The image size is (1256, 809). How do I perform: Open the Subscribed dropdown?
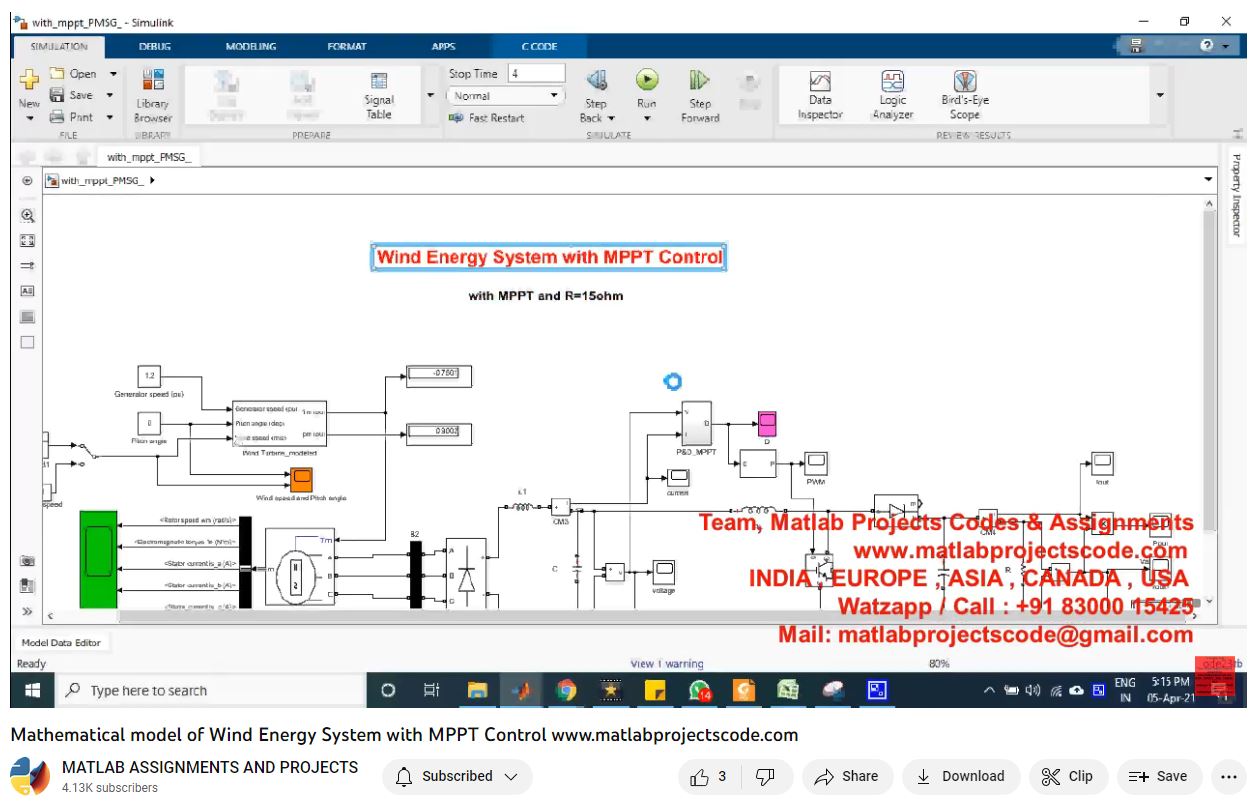[457, 776]
